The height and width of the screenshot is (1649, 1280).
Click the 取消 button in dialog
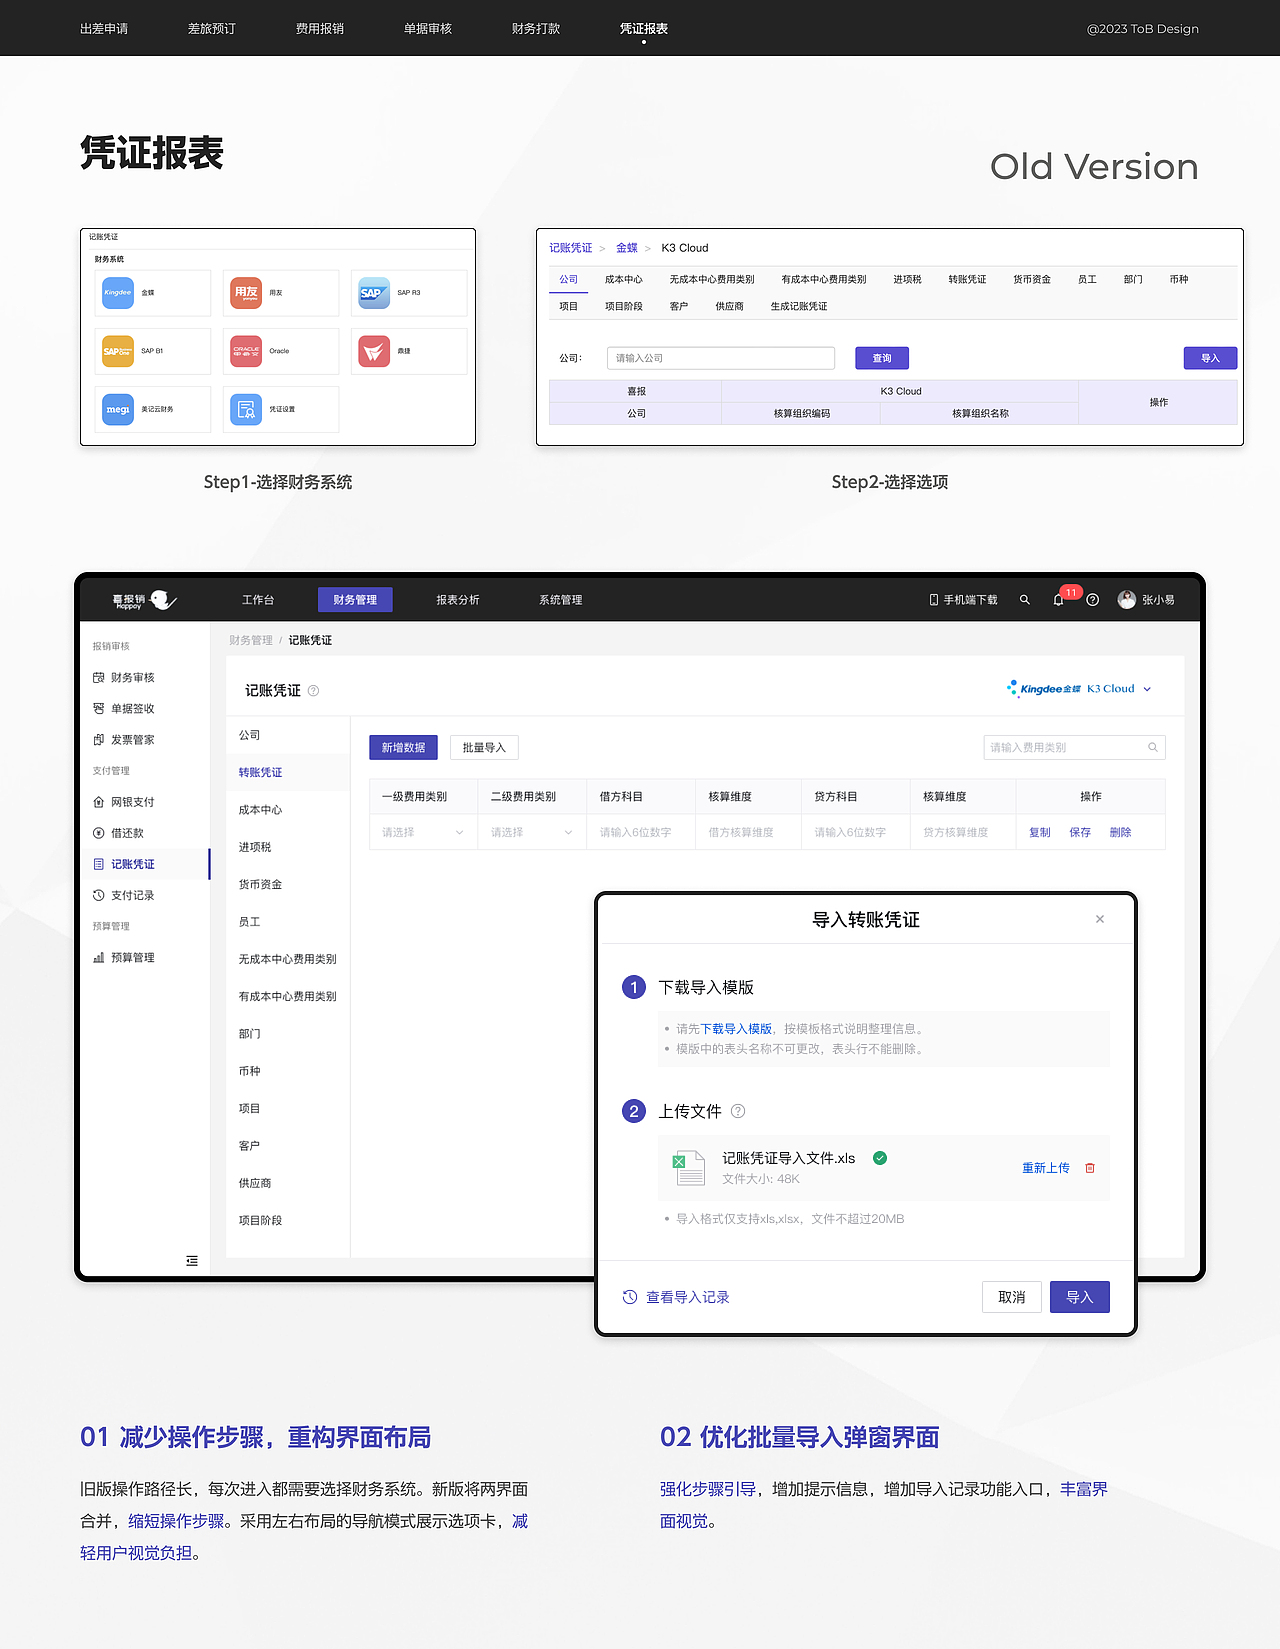[x=1012, y=1297]
